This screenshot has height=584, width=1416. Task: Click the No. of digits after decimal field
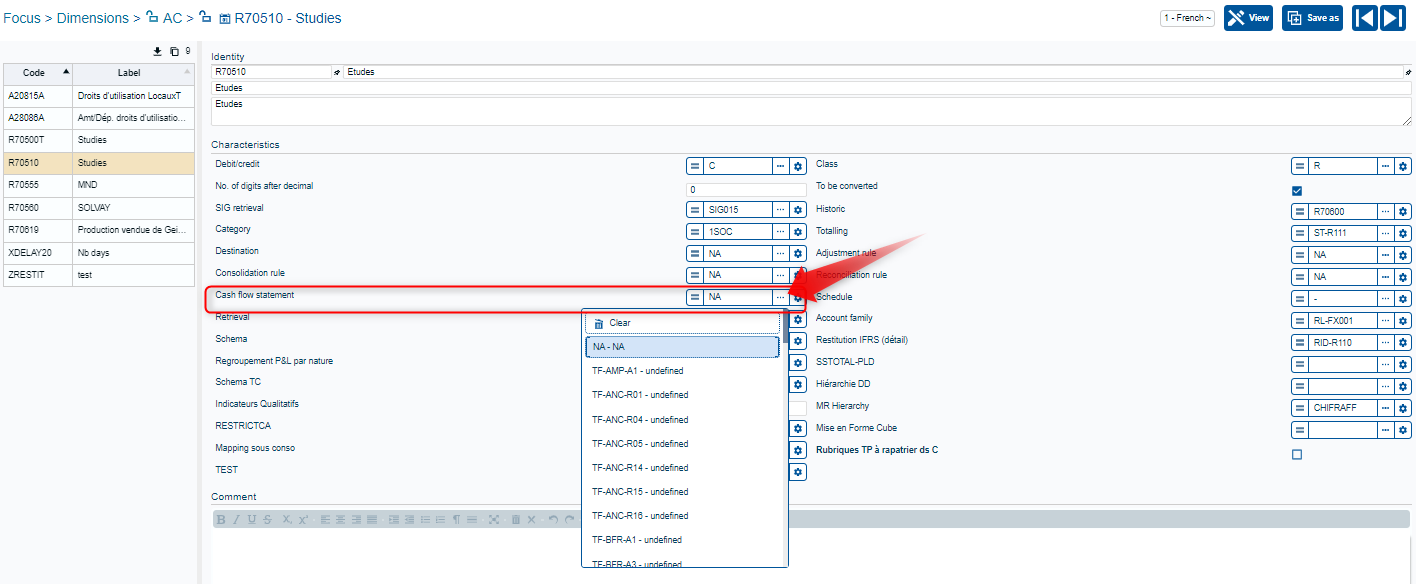click(746, 189)
